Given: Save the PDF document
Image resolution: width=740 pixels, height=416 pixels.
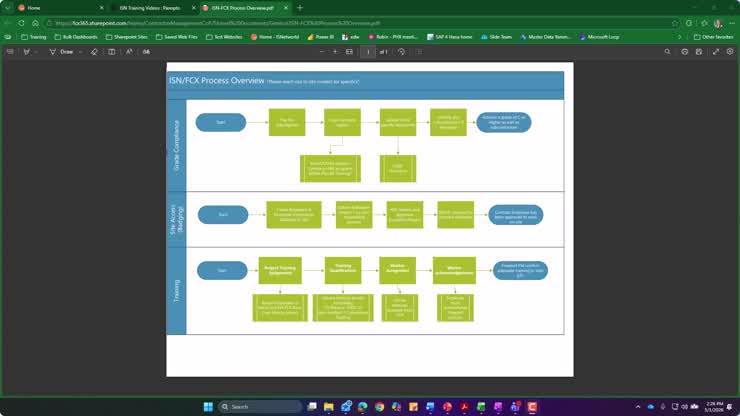Looking at the screenshot, I should click(x=699, y=52).
